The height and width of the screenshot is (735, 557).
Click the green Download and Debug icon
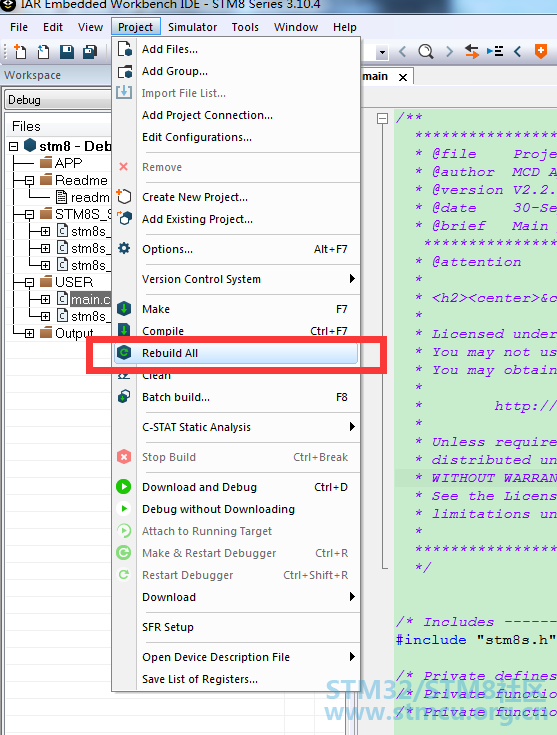(x=124, y=487)
